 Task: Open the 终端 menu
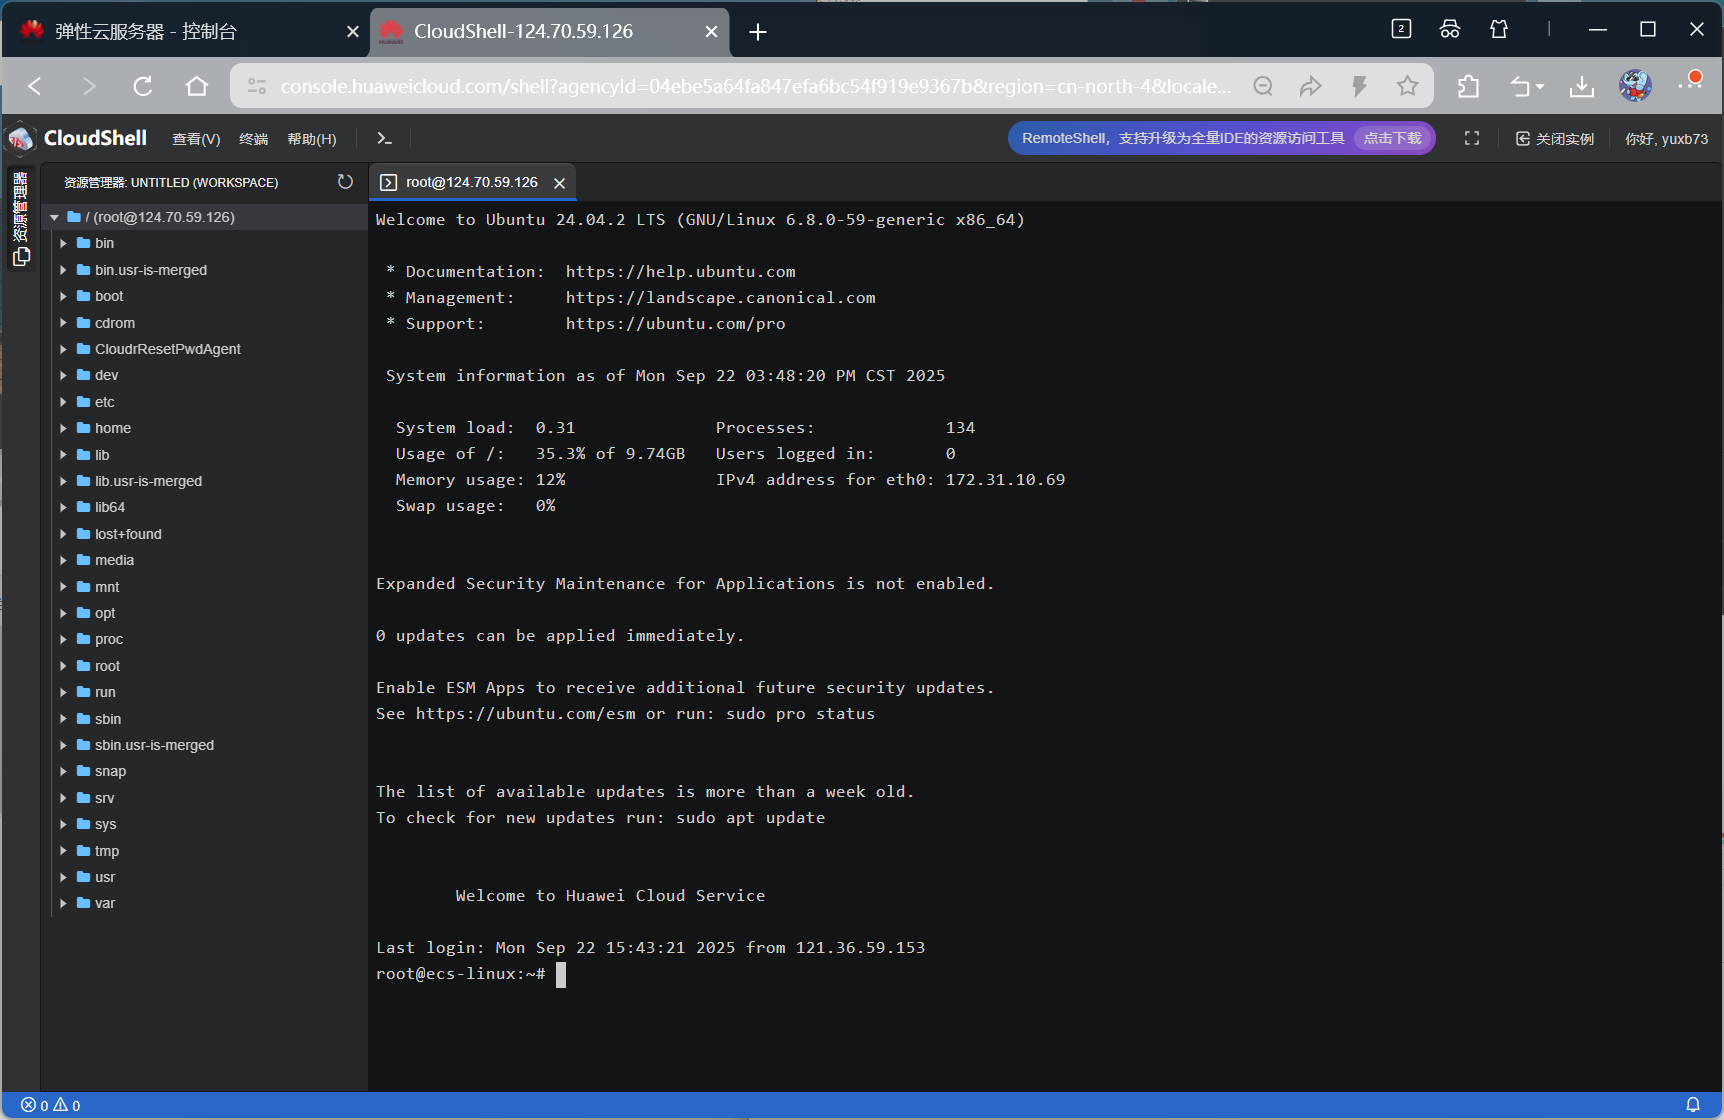(x=254, y=139)
